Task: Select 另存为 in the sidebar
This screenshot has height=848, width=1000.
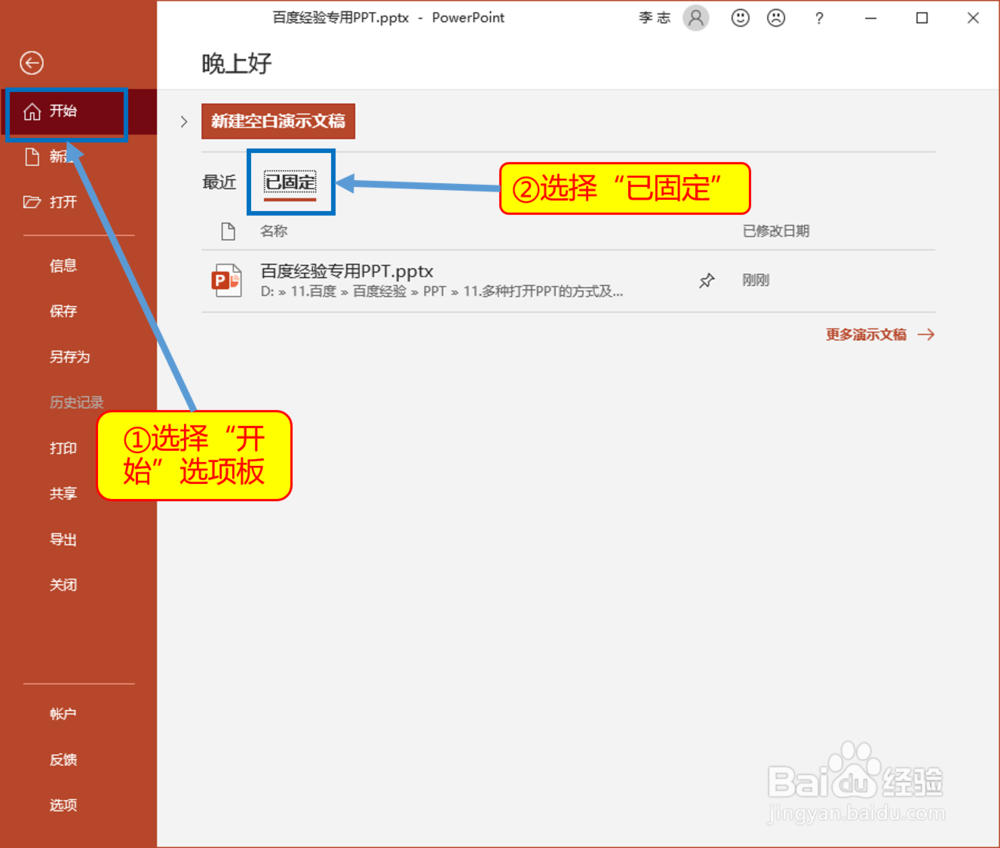Action: click(63, 356)
